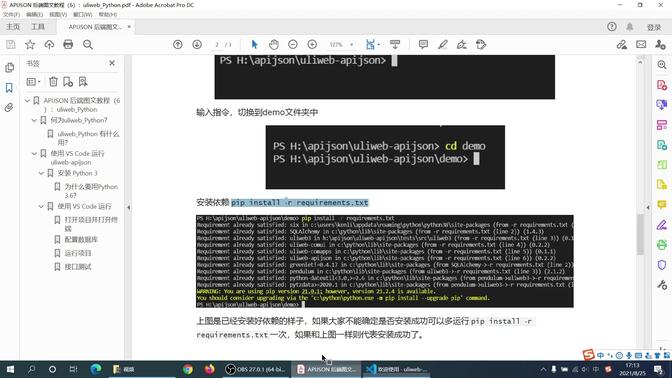Screen dimensions: 672x378
Task: Toggle scrolling mode icon in toolbar
Action: coord(395,45)
